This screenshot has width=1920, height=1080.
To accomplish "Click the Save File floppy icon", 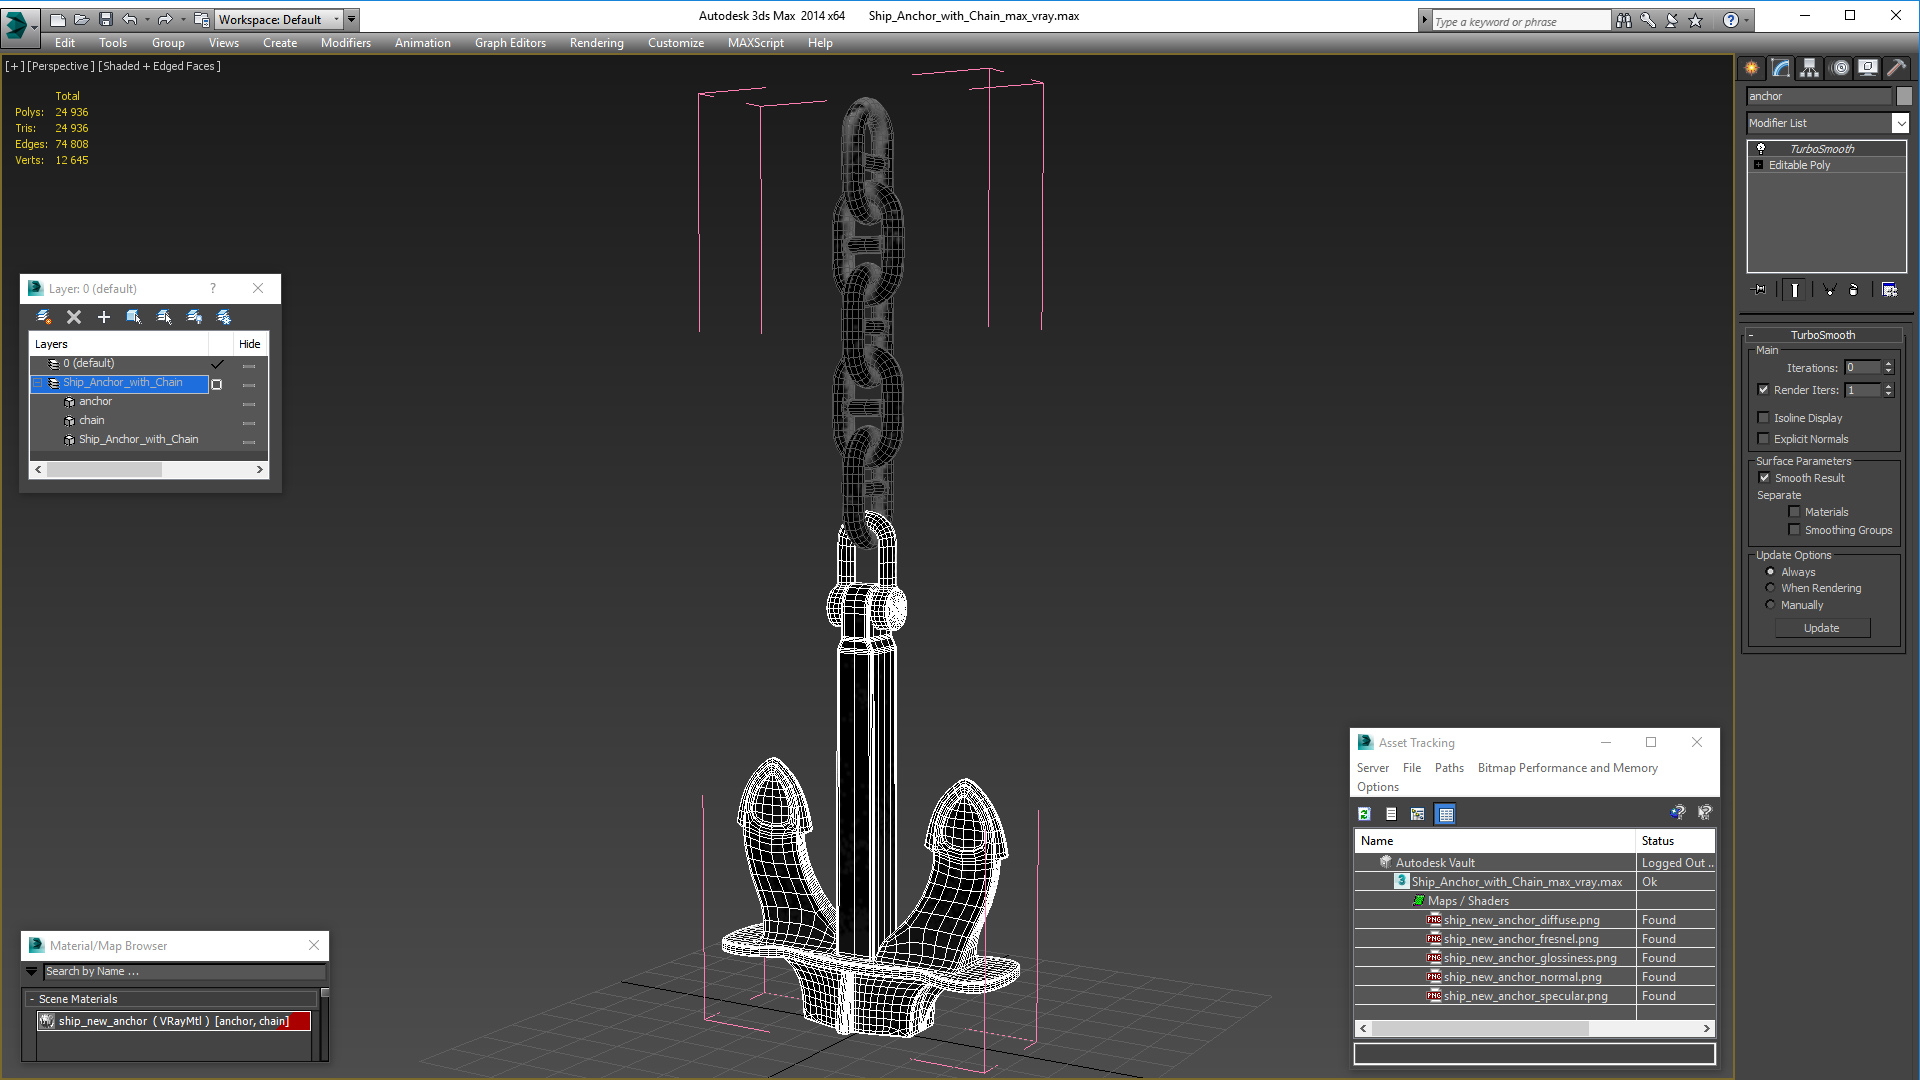I will [x=106, y=19].
